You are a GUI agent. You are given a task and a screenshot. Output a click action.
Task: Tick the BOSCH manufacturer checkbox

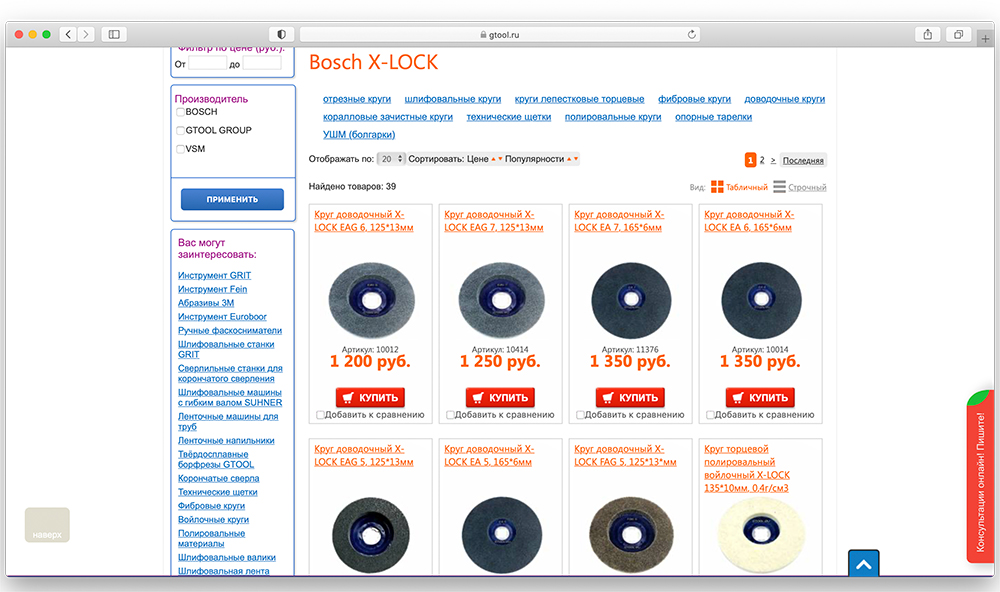point(180,112)
